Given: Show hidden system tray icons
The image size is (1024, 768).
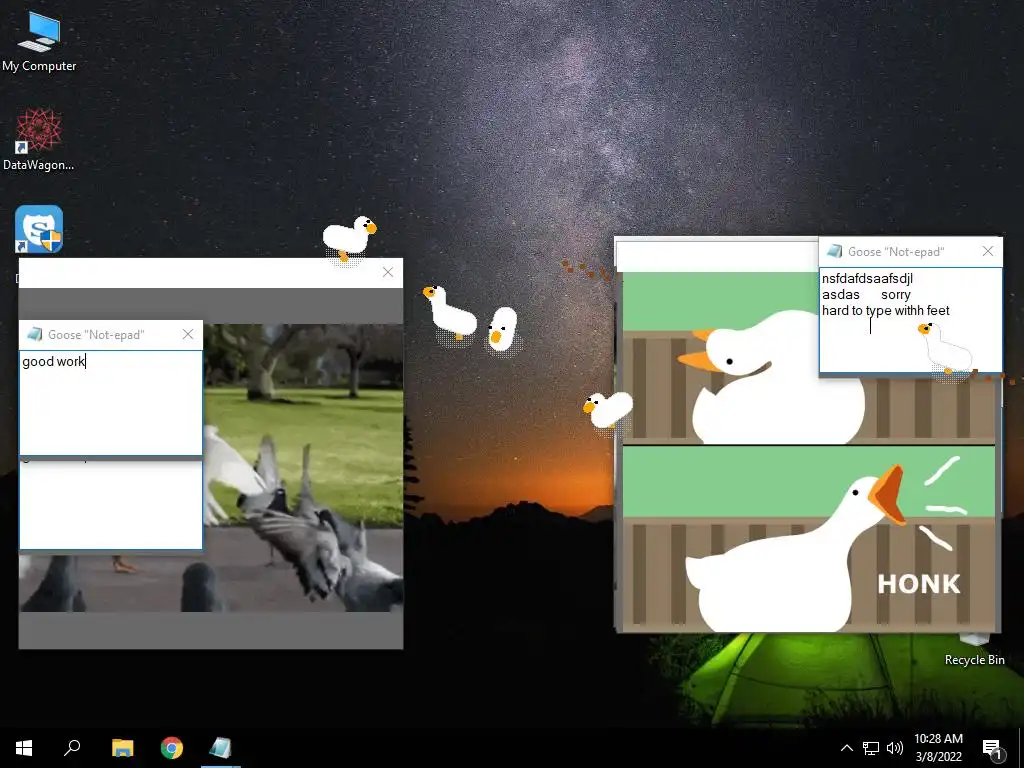Looking at the screenshot, I should click(x=846, y=748).
